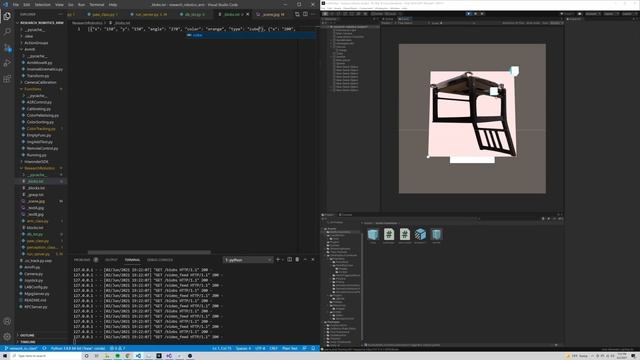
Task: Create a new terminal with the plus icon
Action: 278,260
